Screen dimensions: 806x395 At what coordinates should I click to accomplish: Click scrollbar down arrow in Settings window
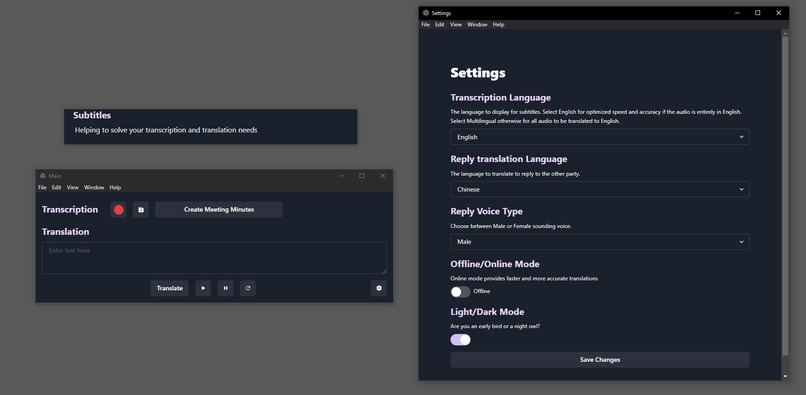tap(785, 376)
